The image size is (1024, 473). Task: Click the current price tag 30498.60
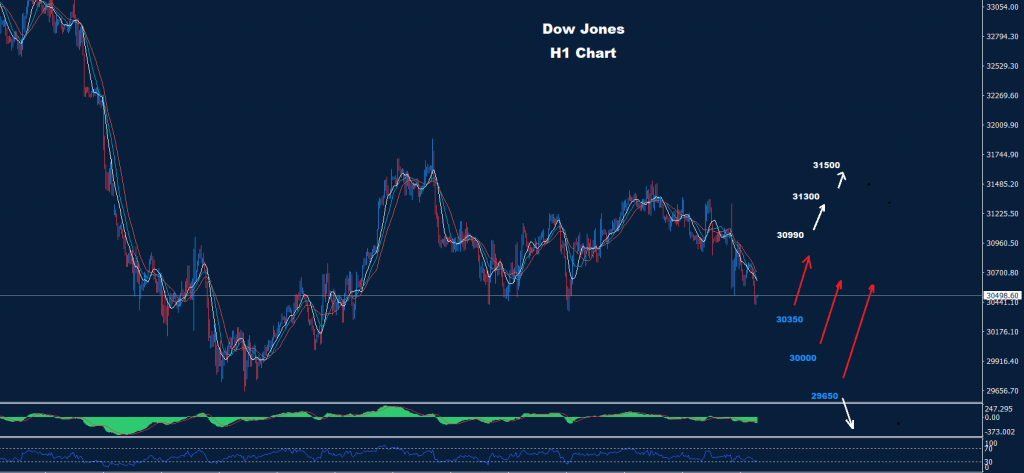[1002, 296]
